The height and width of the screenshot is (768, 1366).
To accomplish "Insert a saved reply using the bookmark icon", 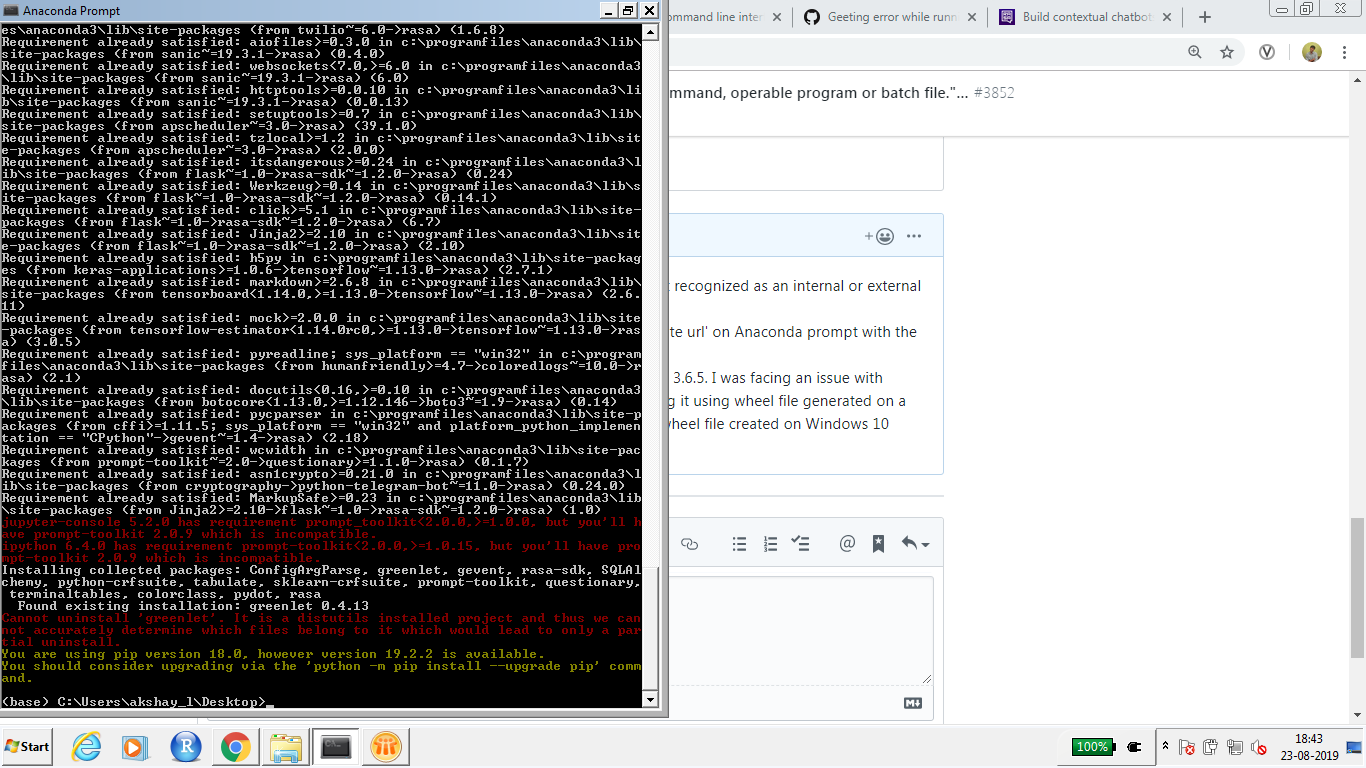I will (879, 542).
